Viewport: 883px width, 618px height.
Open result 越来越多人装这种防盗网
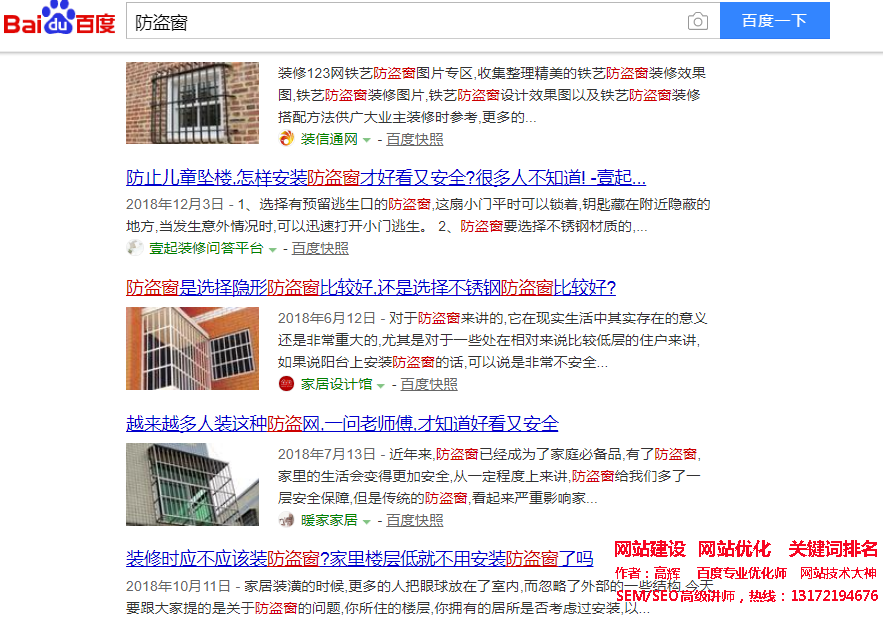click(342, 423)
